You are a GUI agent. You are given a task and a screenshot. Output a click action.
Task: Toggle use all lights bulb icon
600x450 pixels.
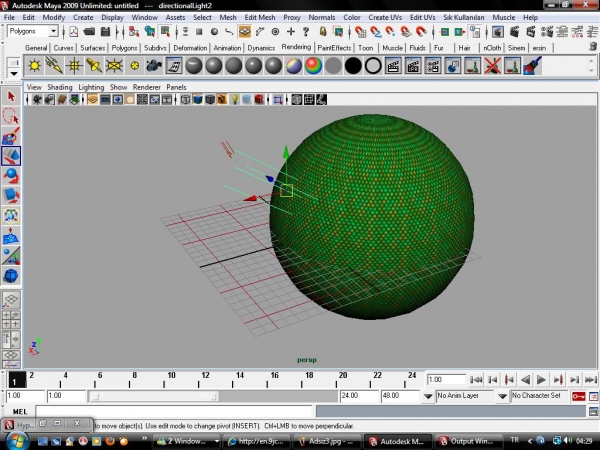235,100
